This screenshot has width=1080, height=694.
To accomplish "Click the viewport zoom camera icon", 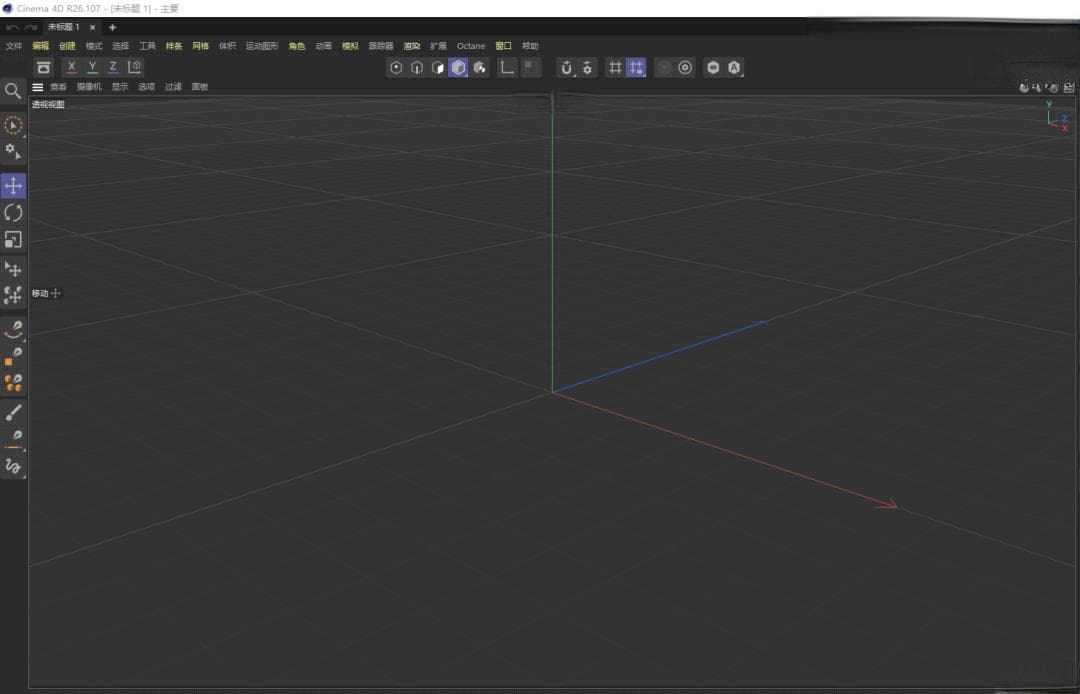I will (x=1037, y=87).
